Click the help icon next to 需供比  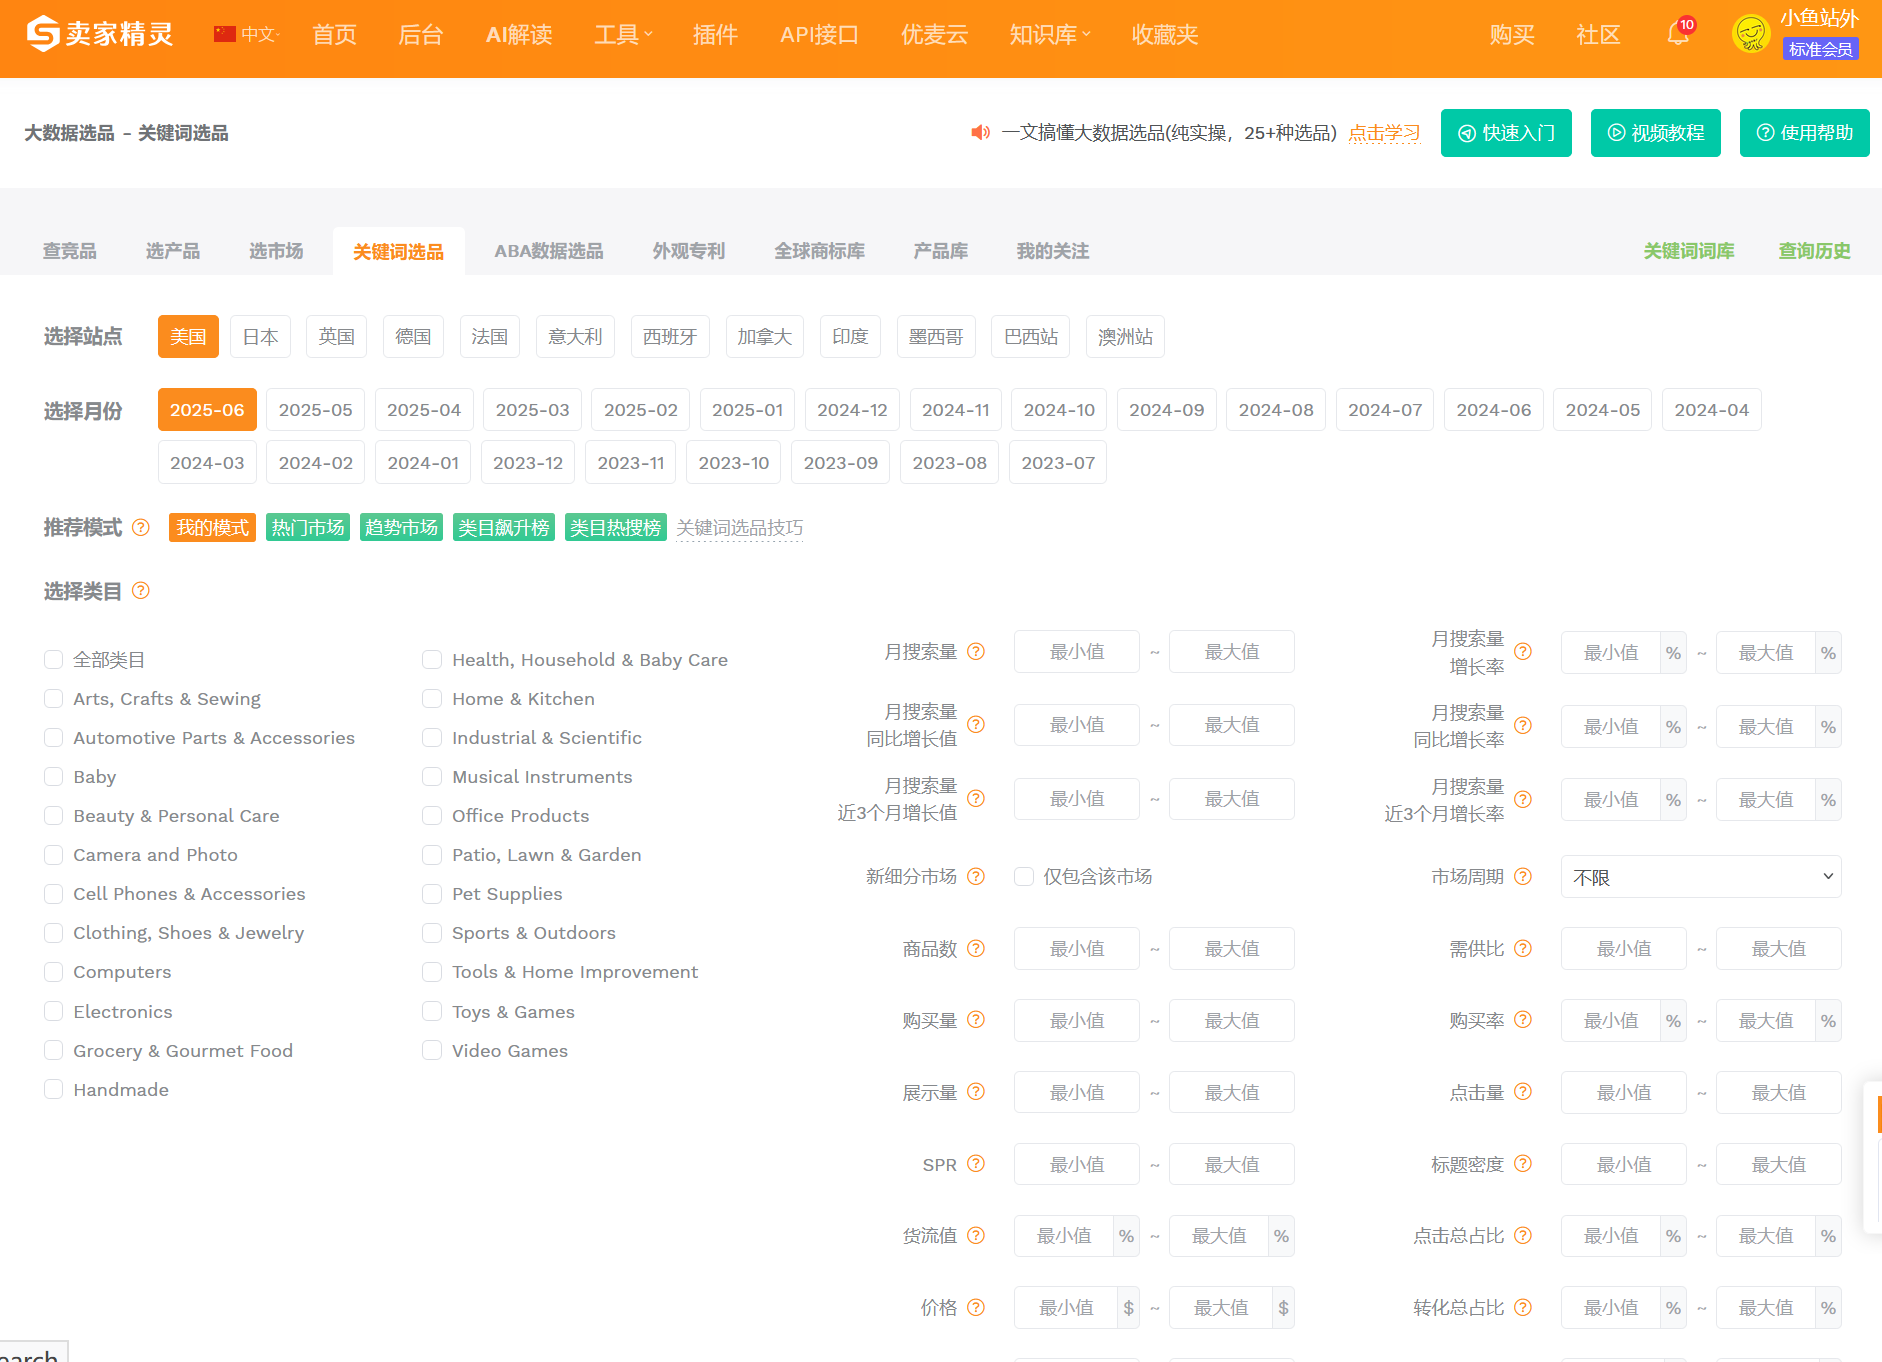(1523, 948)
